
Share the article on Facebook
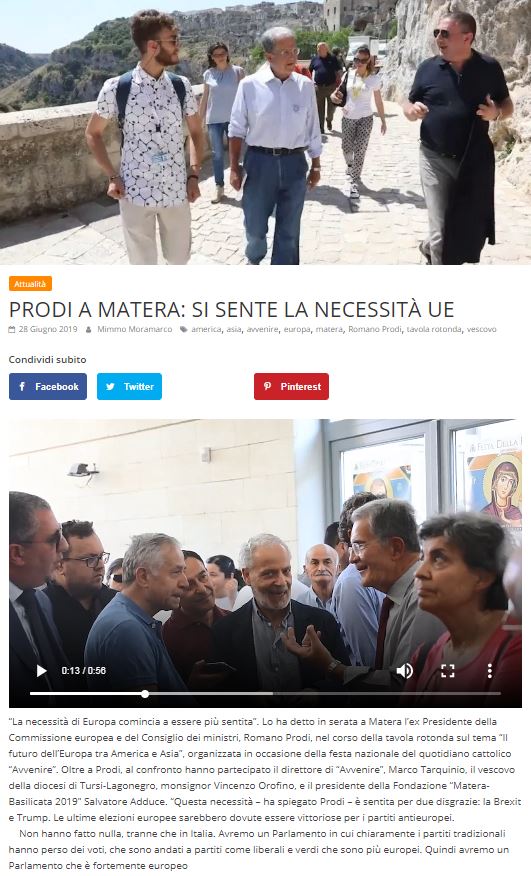[x=48, y=387]
